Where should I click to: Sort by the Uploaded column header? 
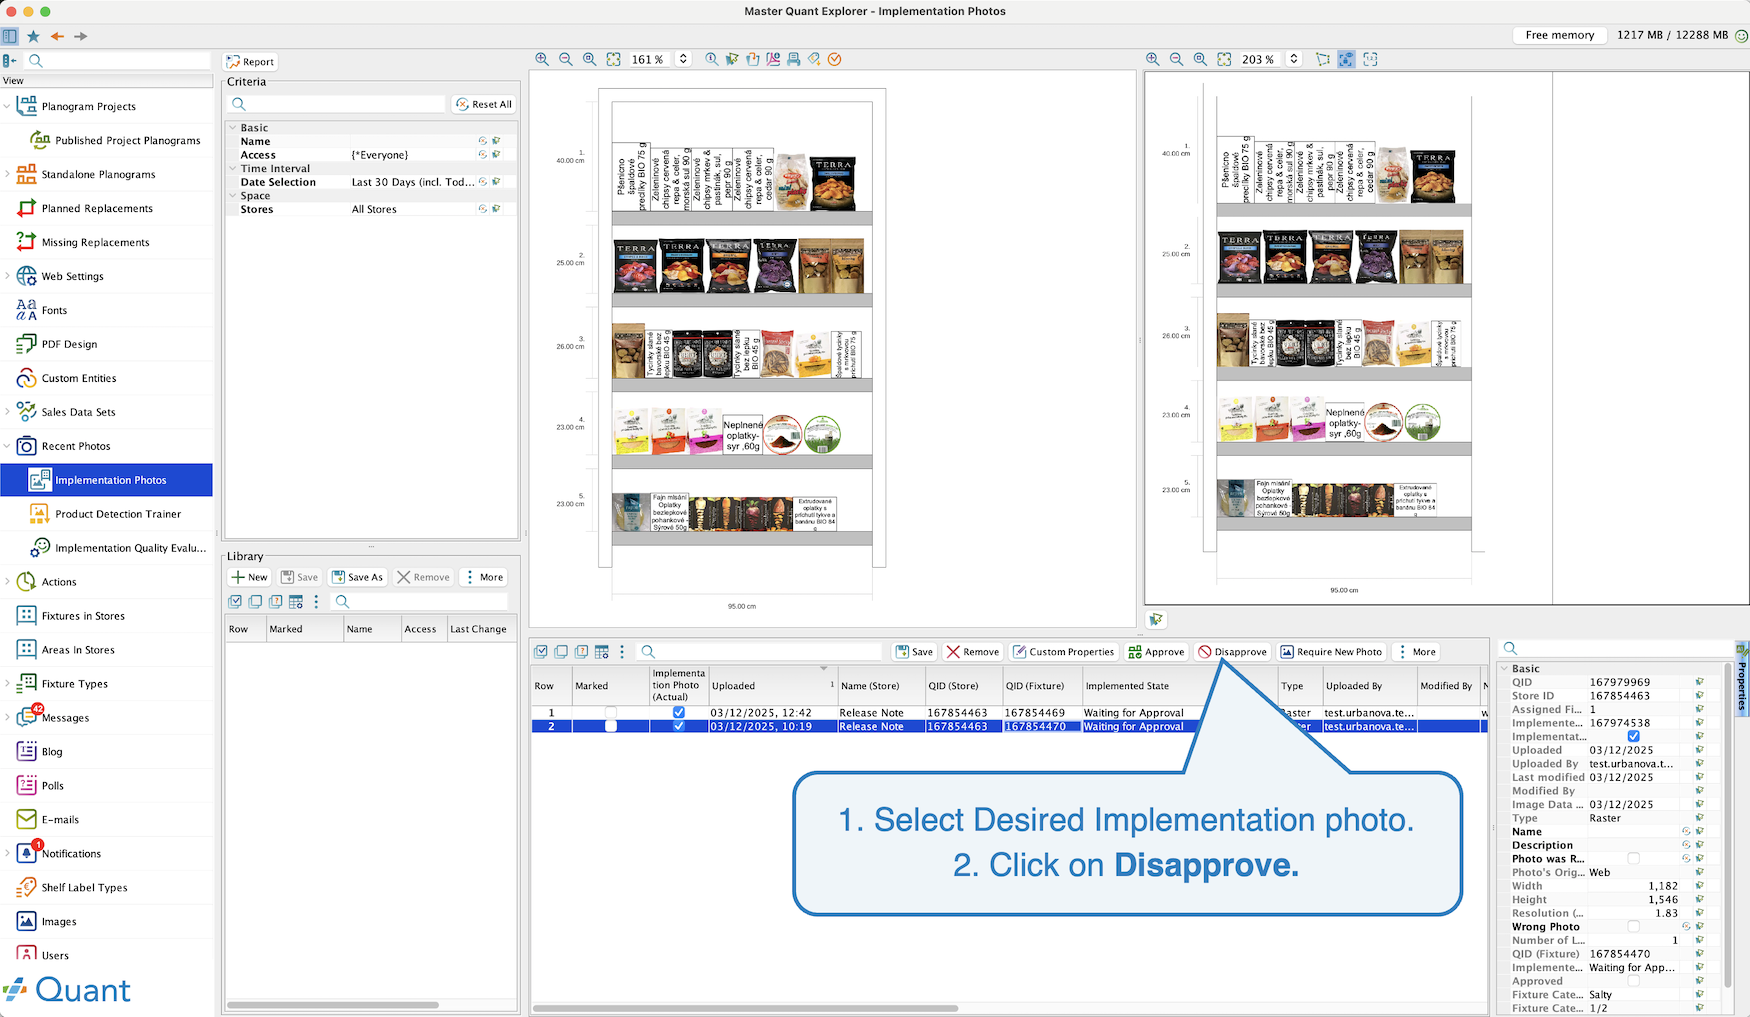(772, 686)
